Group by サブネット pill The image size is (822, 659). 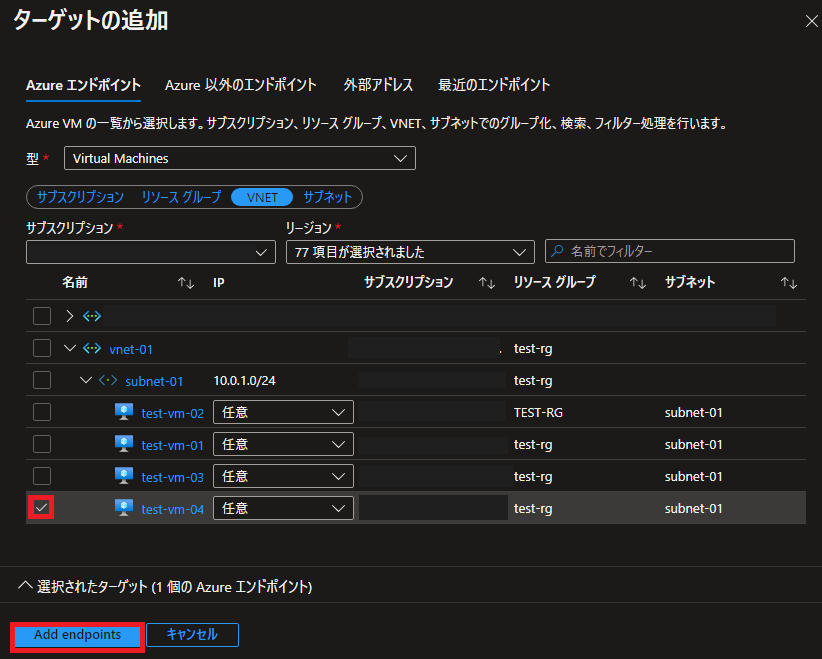click(x=327, y=197)
